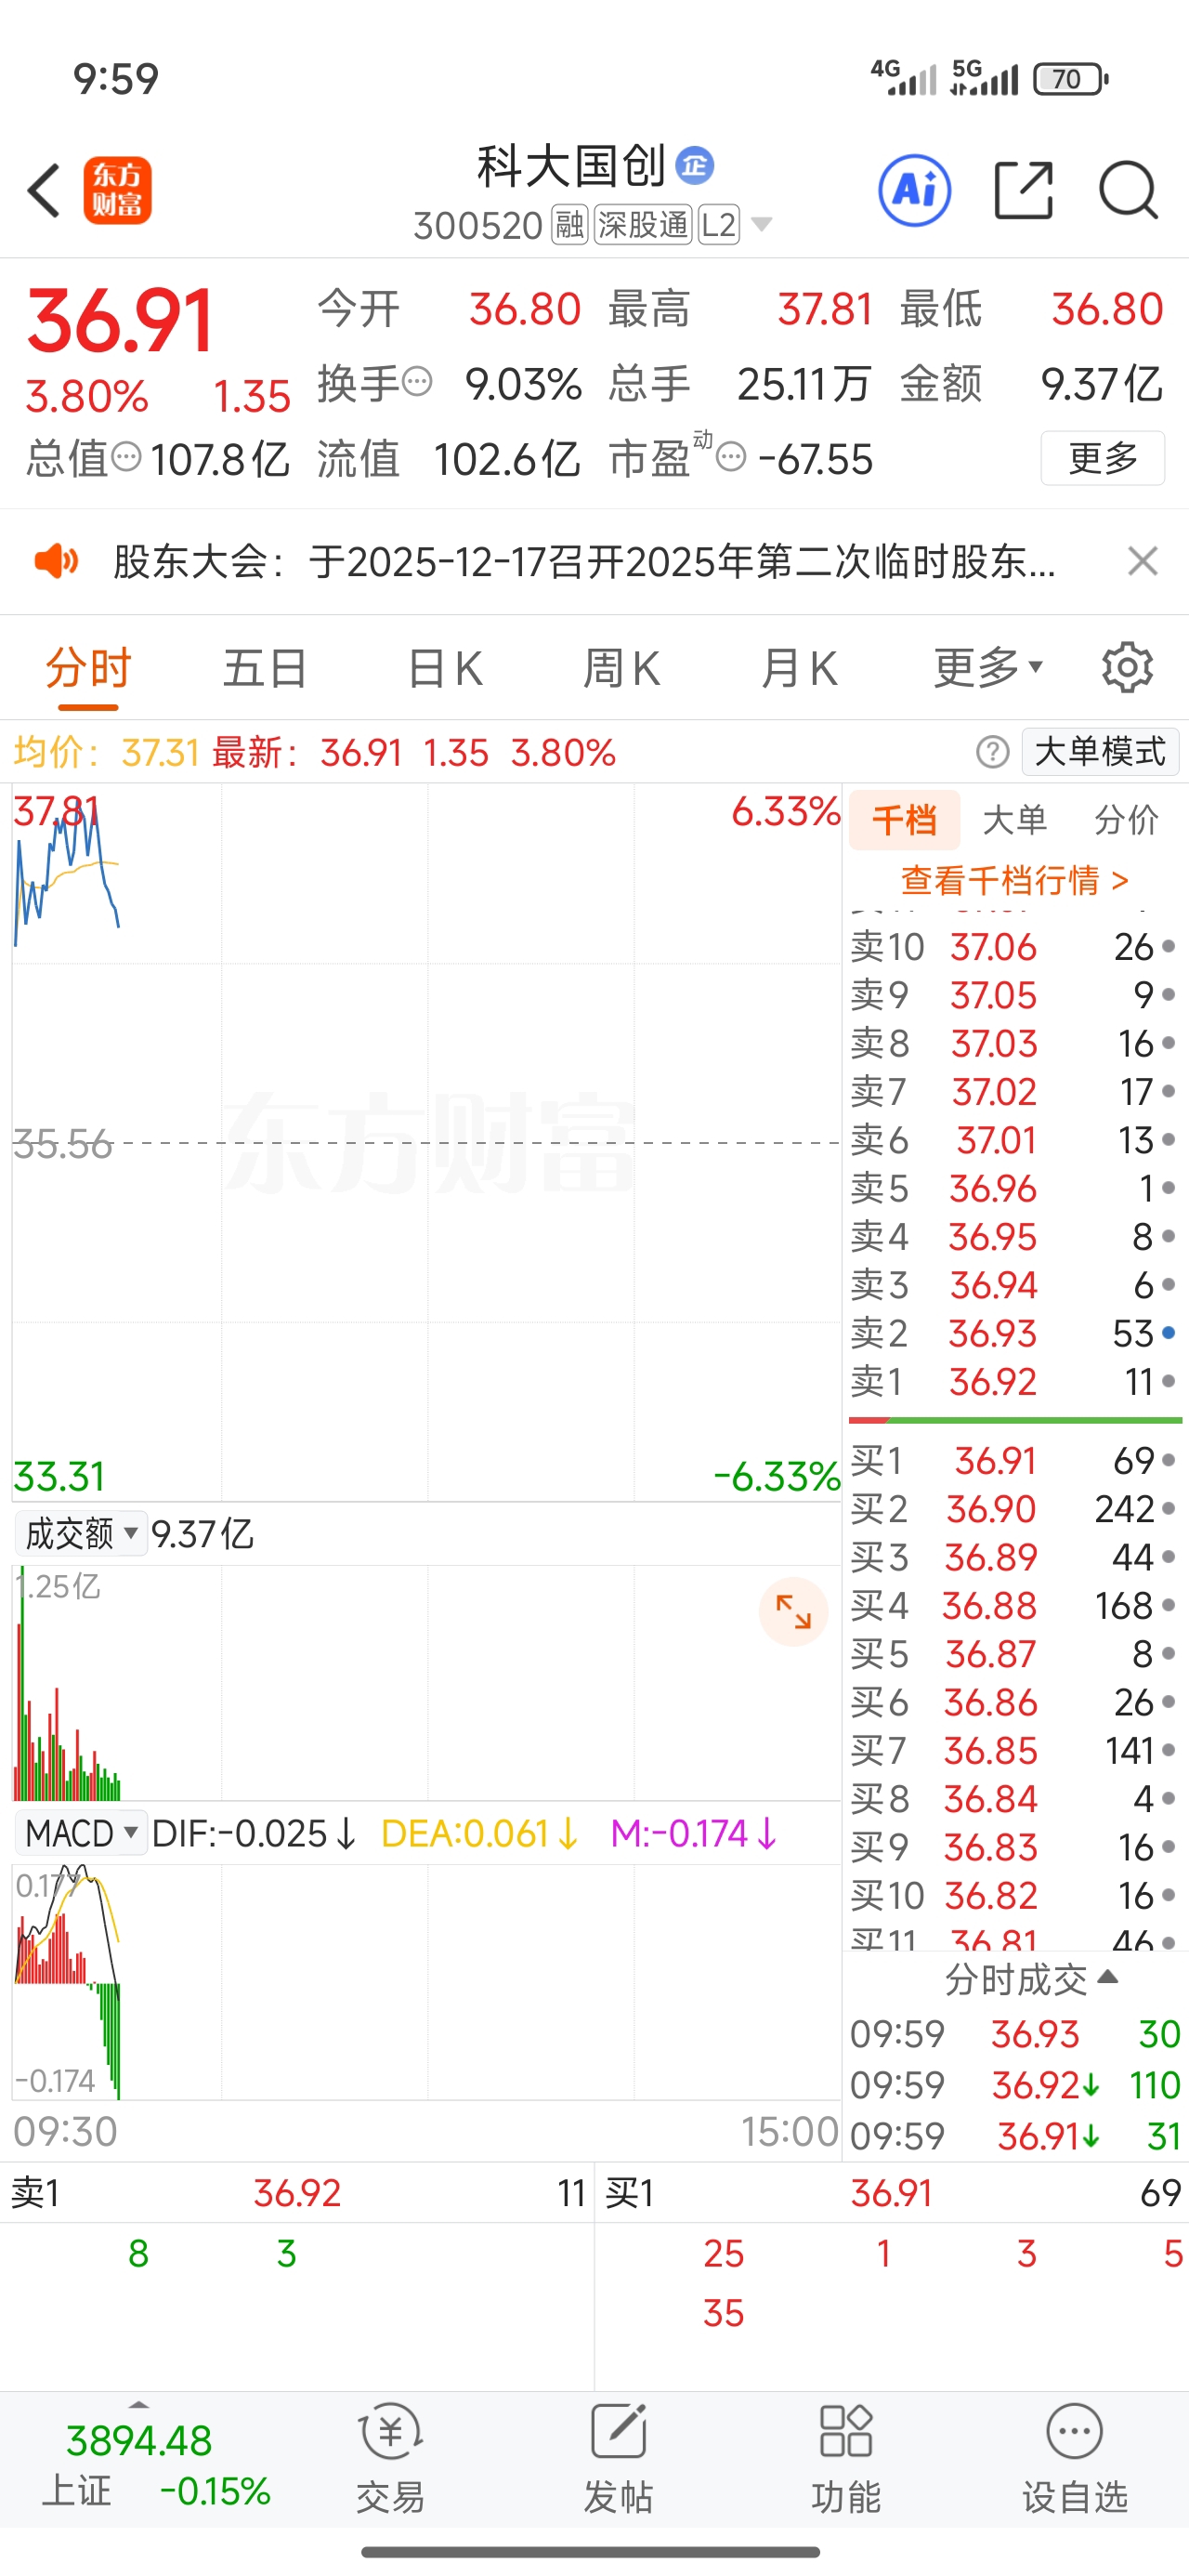Tap the 均价 37.31 average price label
1189x2576 pixels.
(x=107, y=752)
